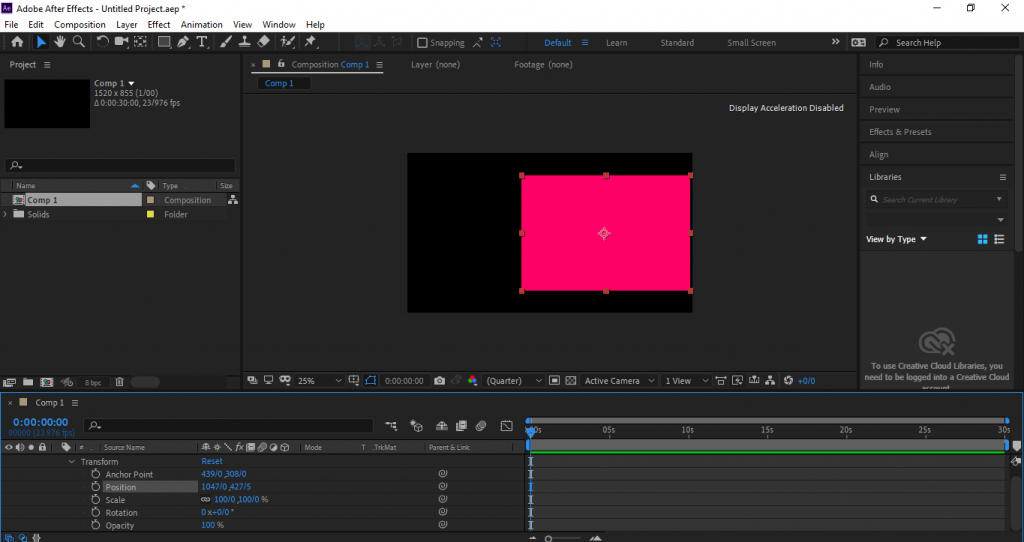This screenshot has width=1024, height=542.
Task: Toggle Opacity stopwatch for keyframing
Action: 95,525
